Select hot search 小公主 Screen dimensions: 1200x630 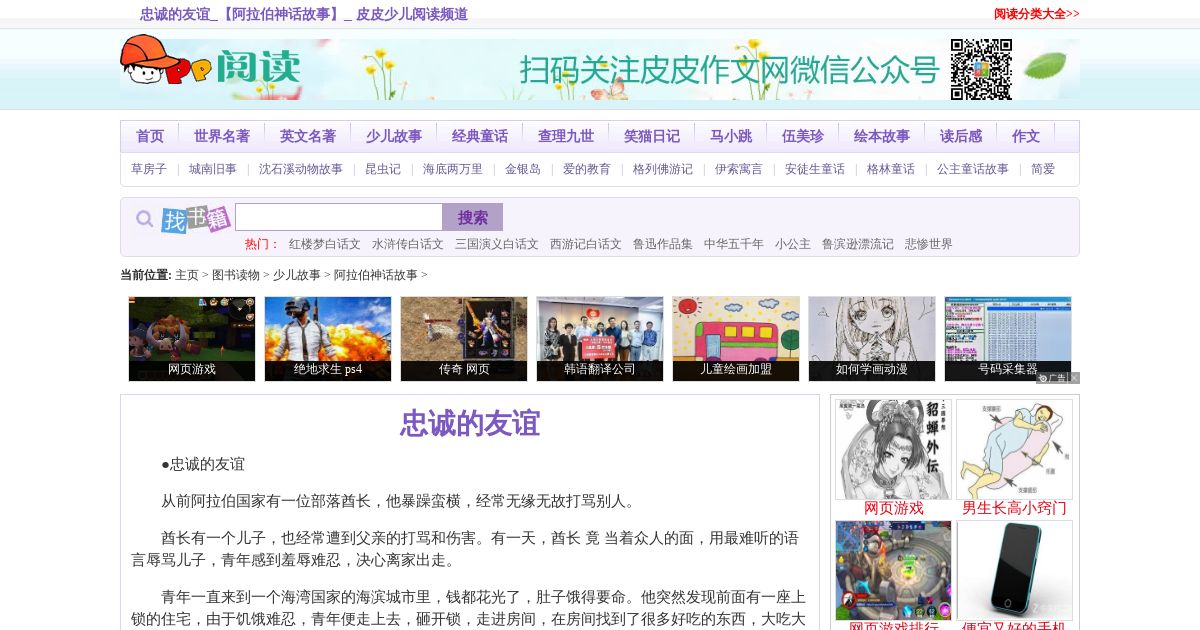coord(793,244)
